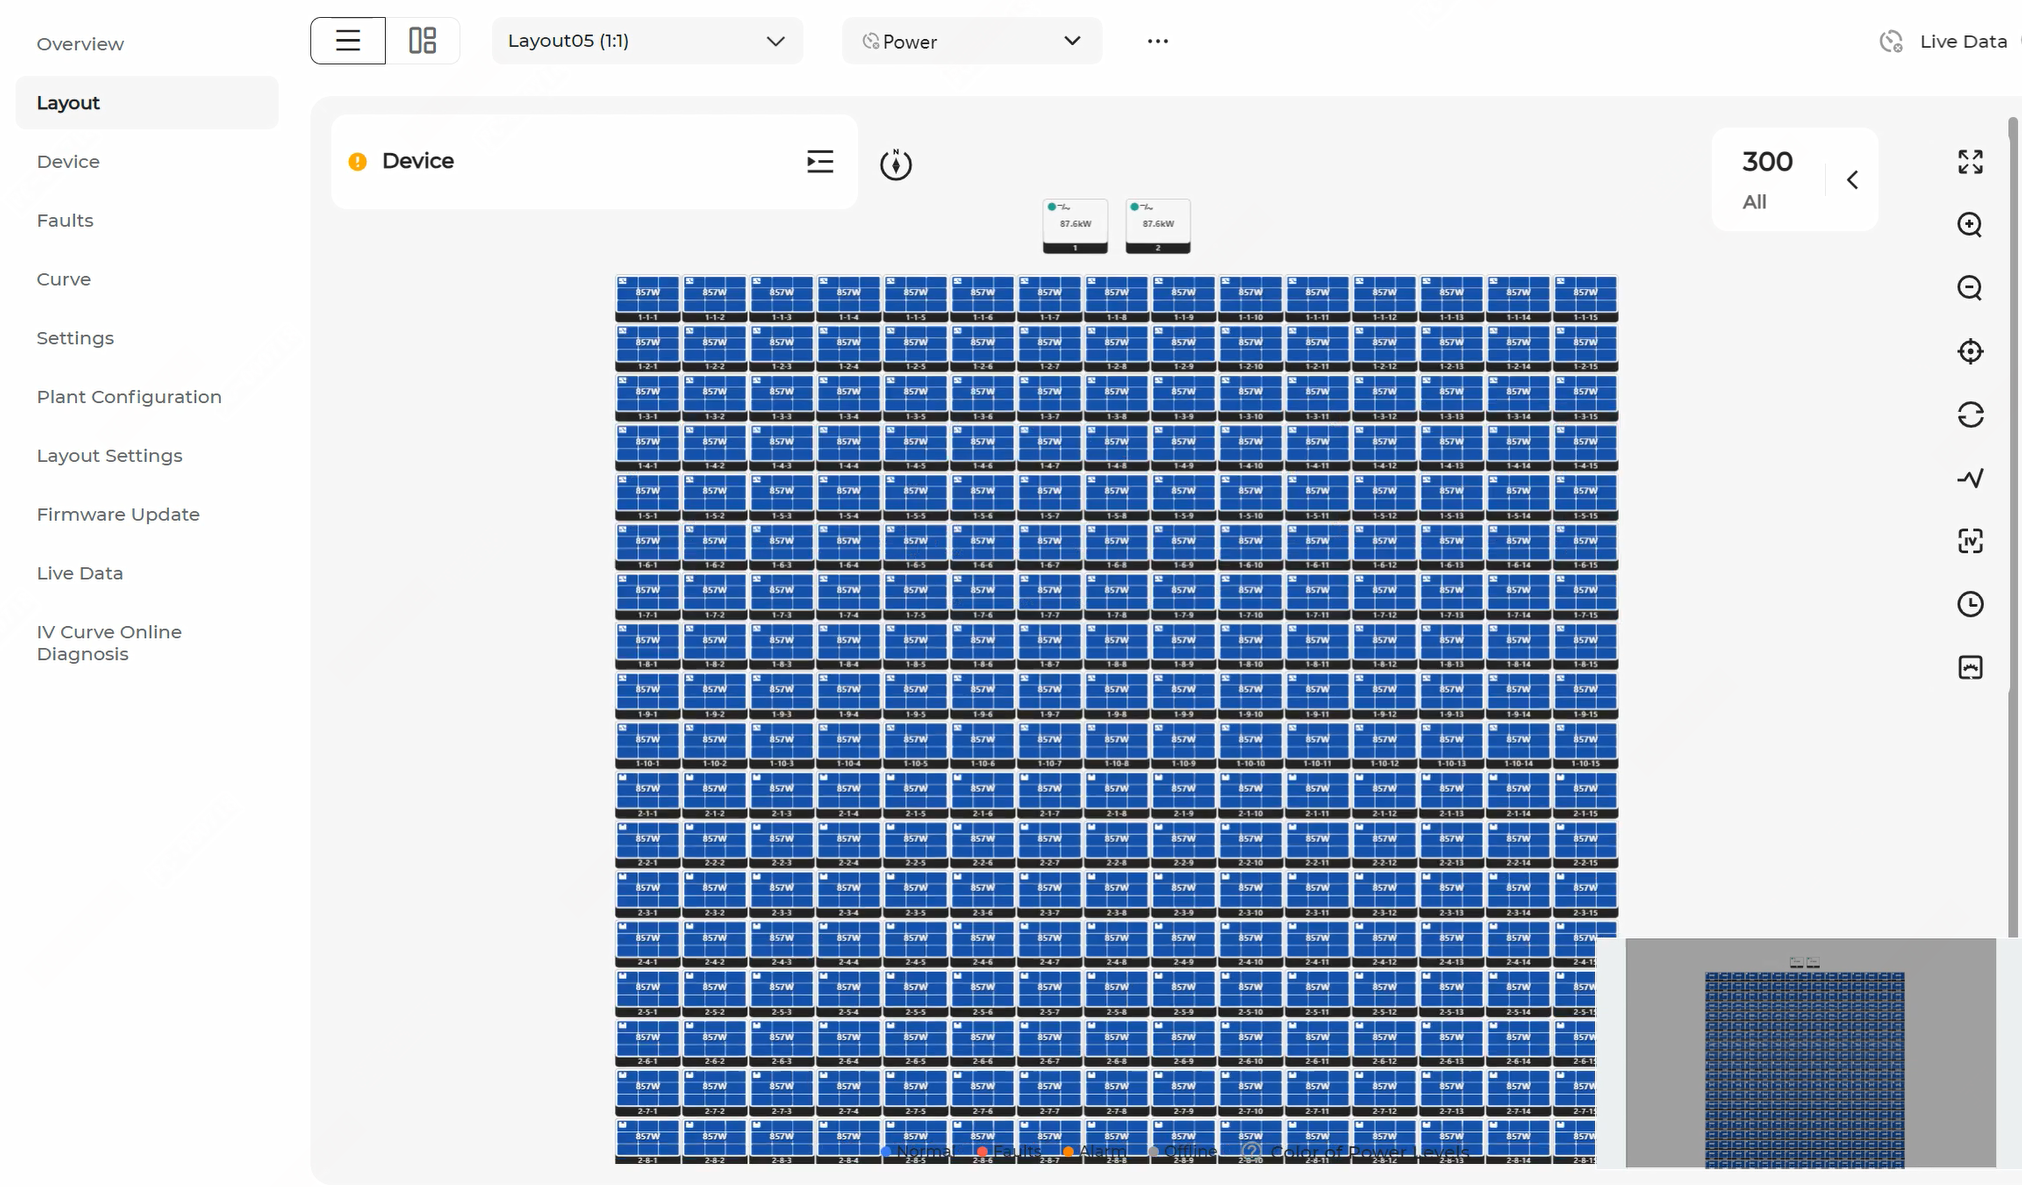Click the compass orientation icon
Image resolution: width=2022 pixels, height=1187 pixels.
tap(896, 164)
